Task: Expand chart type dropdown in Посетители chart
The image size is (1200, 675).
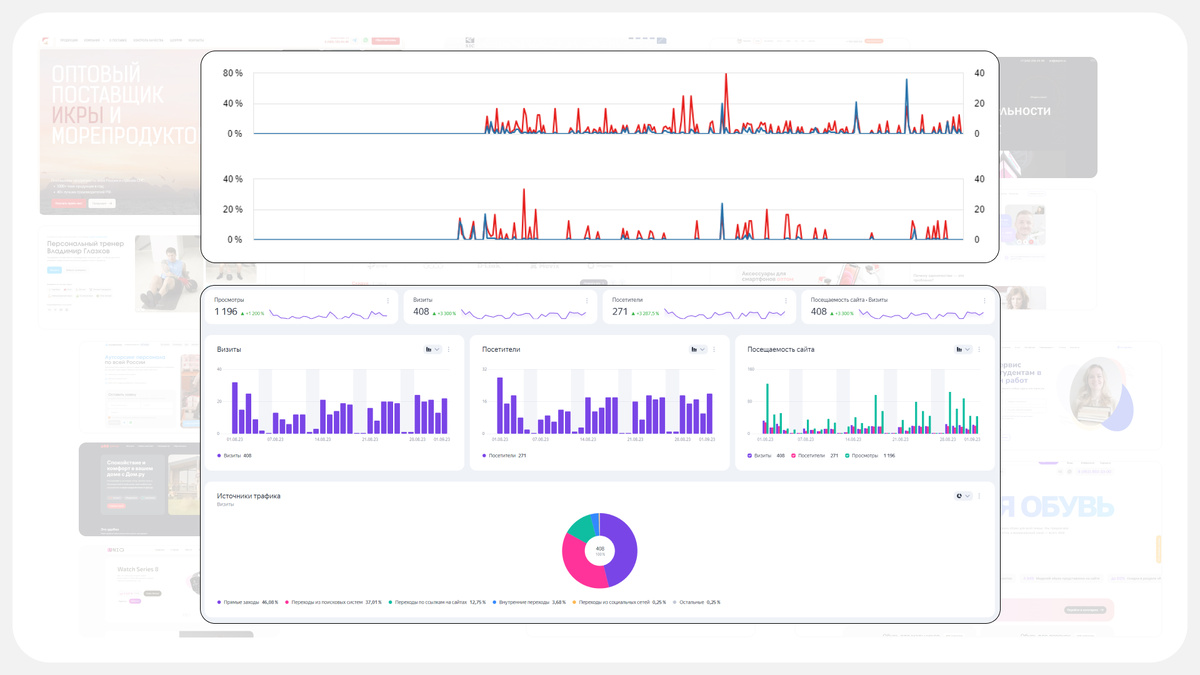Action: 699,349
